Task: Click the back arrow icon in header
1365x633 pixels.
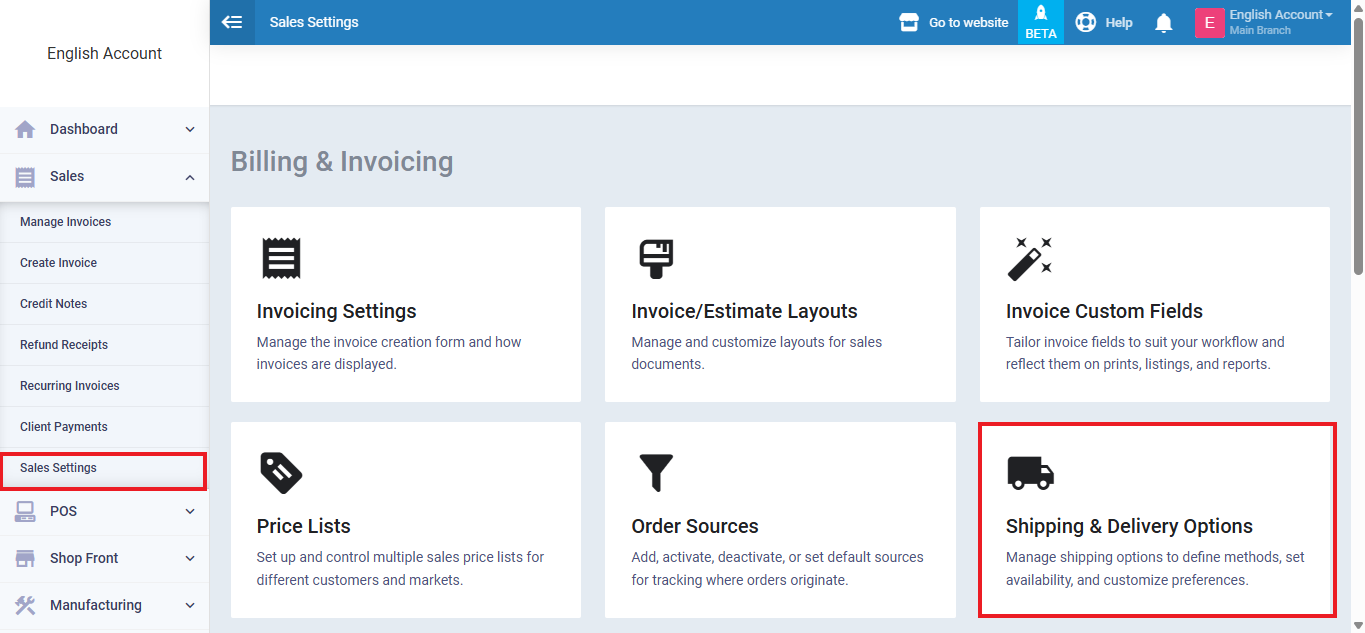Action: click(x=232, y=22)
